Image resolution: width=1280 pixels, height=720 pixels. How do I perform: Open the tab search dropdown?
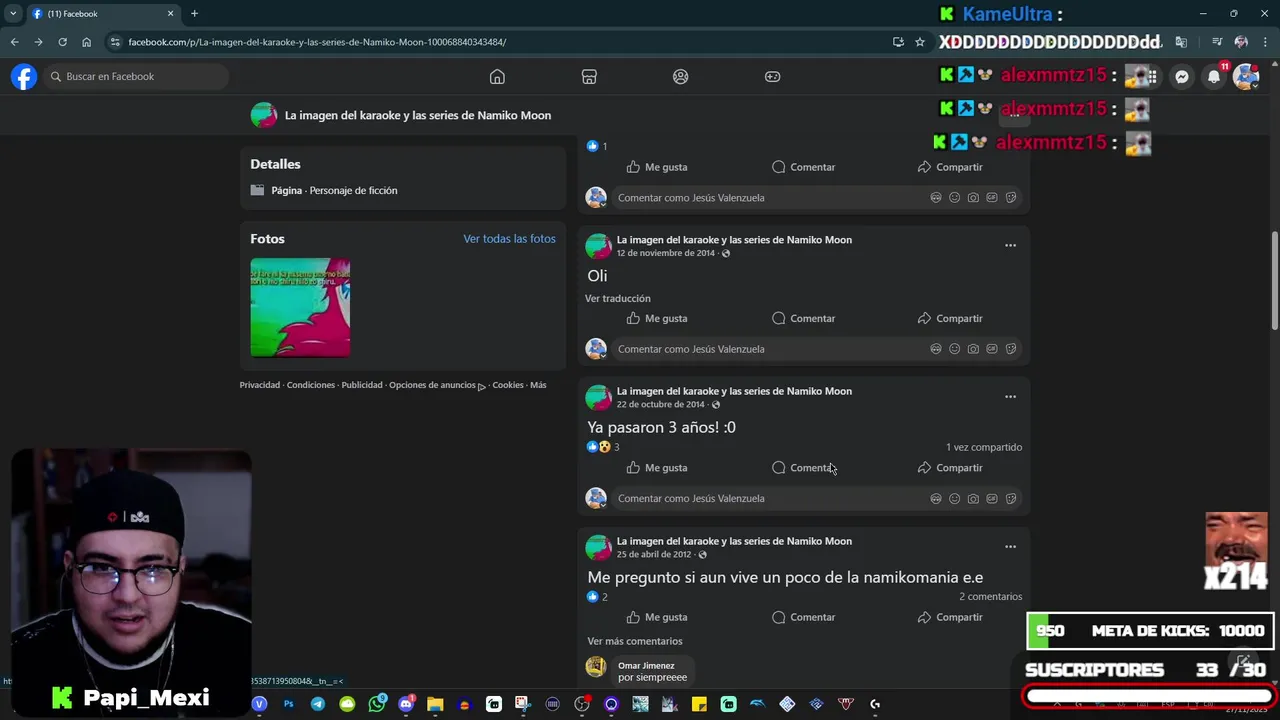[13, 14]
